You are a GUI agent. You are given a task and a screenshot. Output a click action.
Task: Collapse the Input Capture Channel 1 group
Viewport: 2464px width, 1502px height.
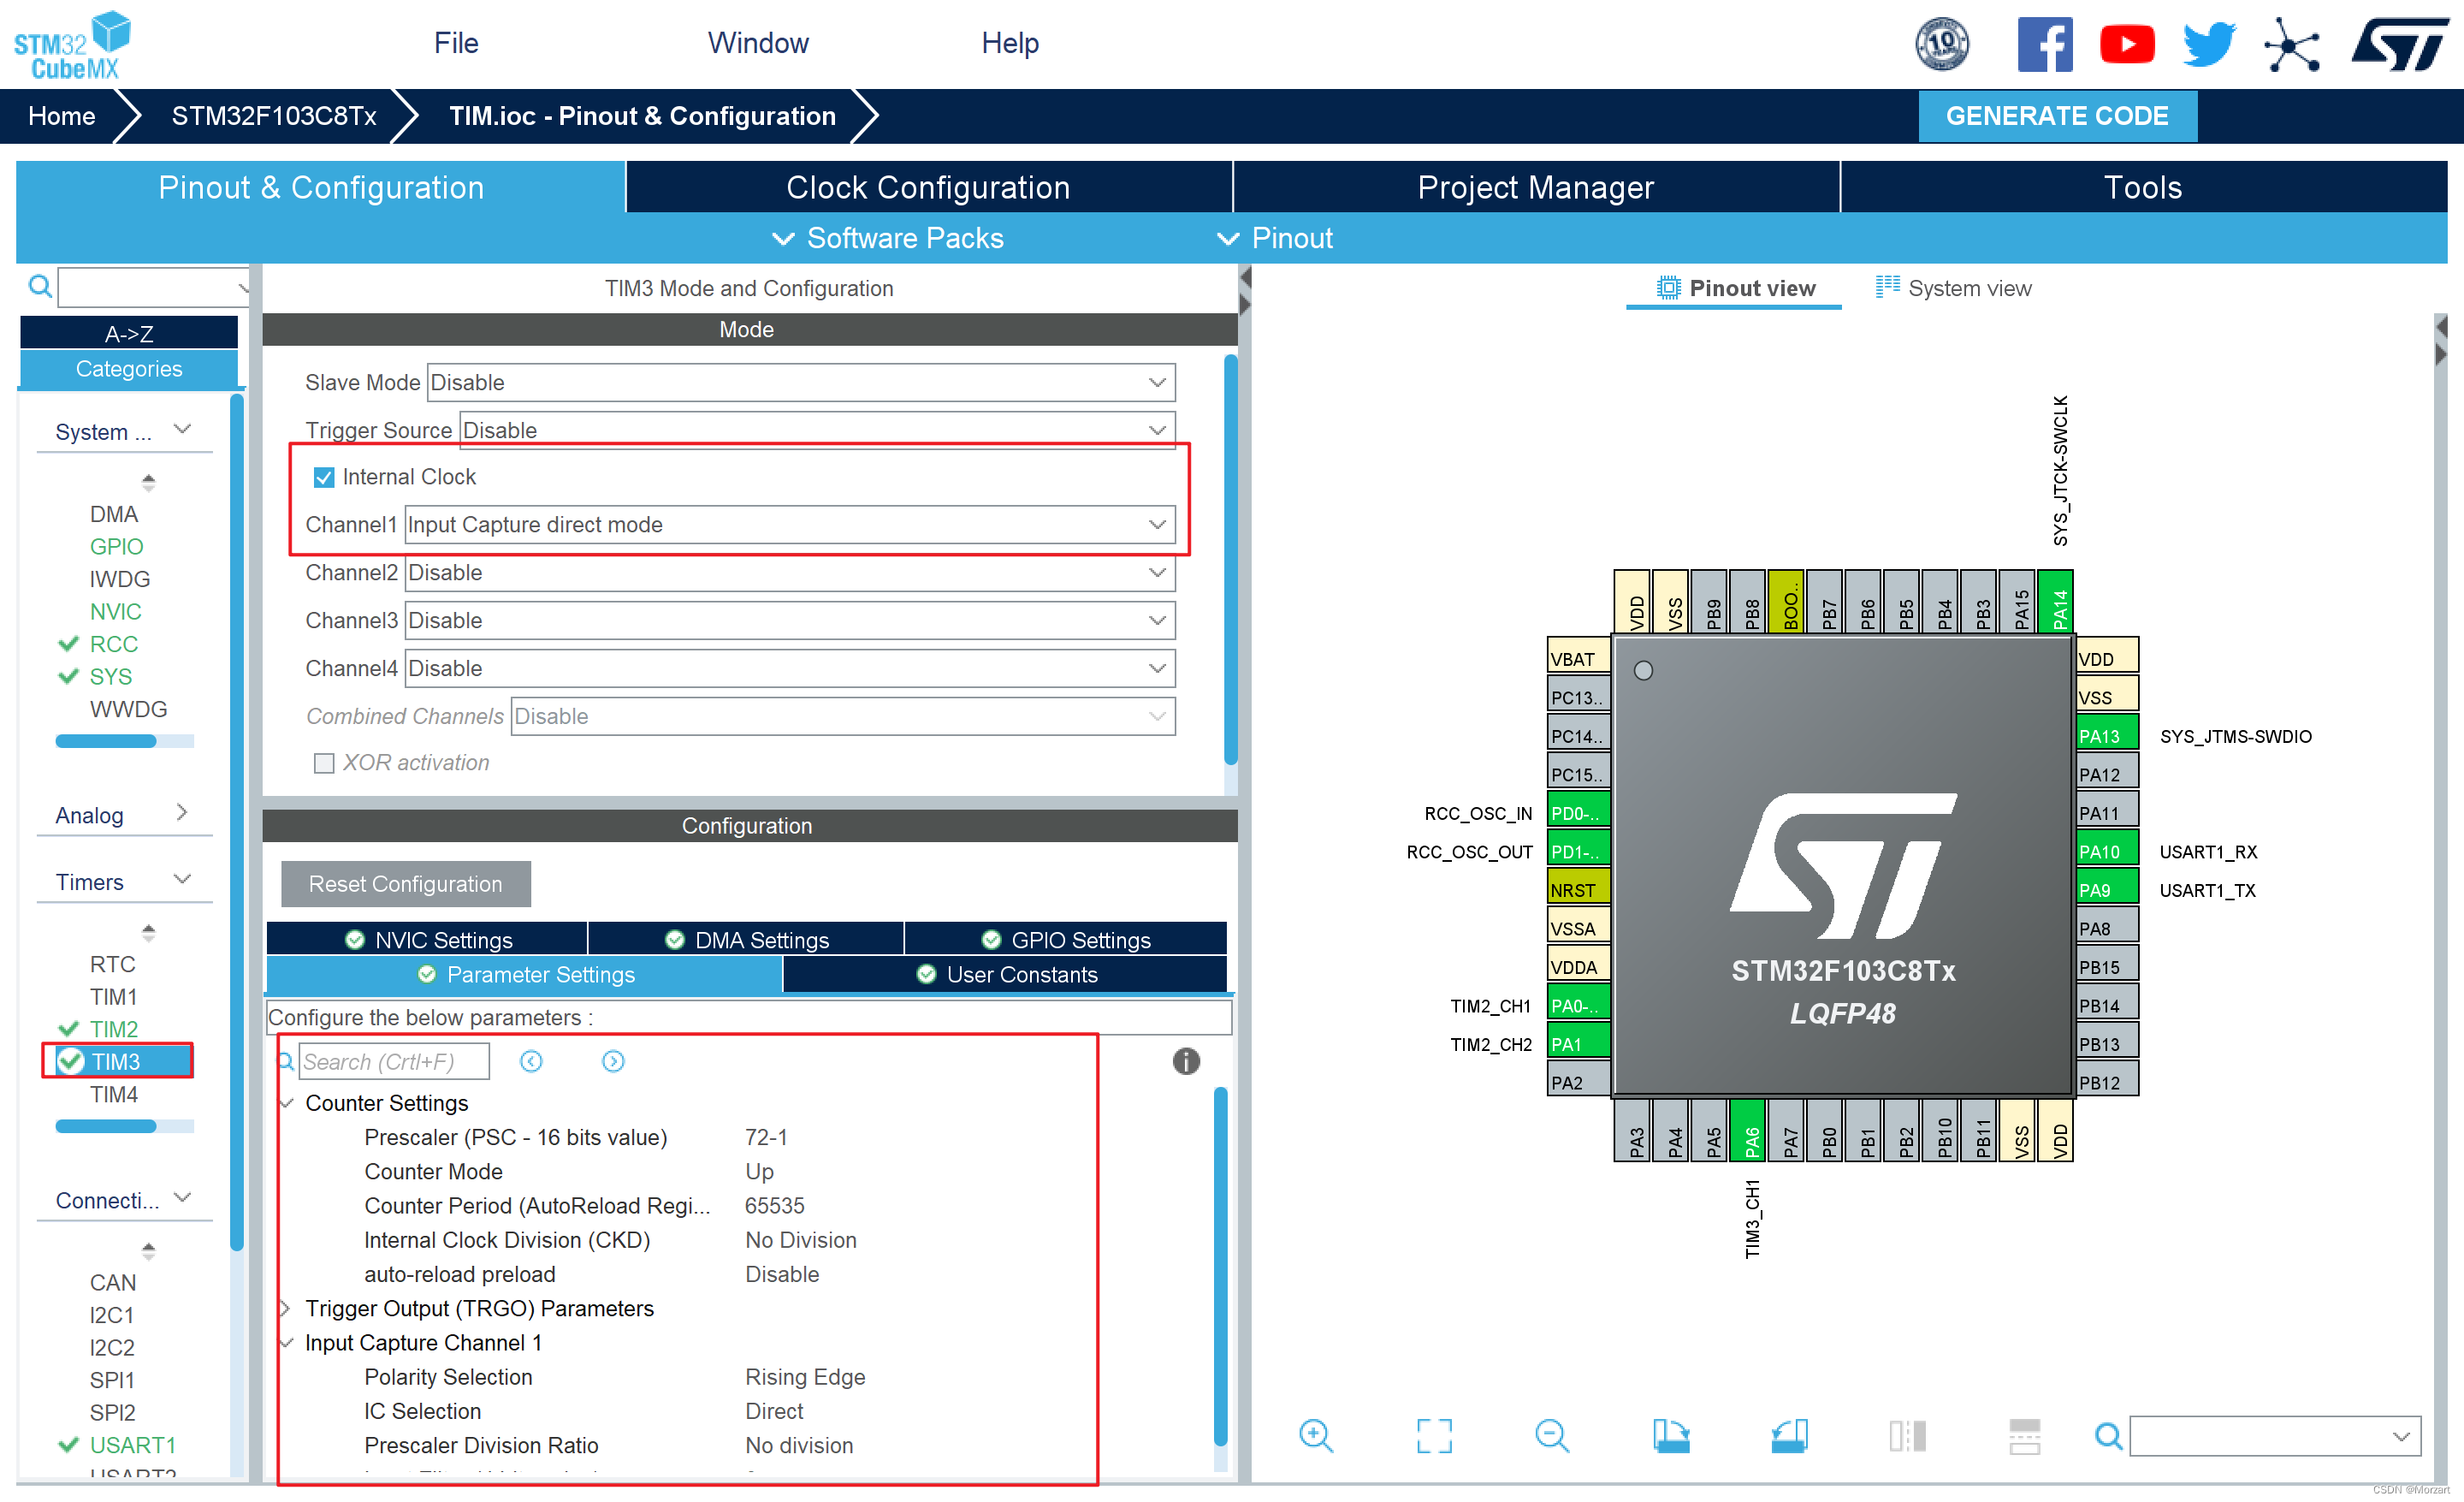click(x=285, y=1343)
